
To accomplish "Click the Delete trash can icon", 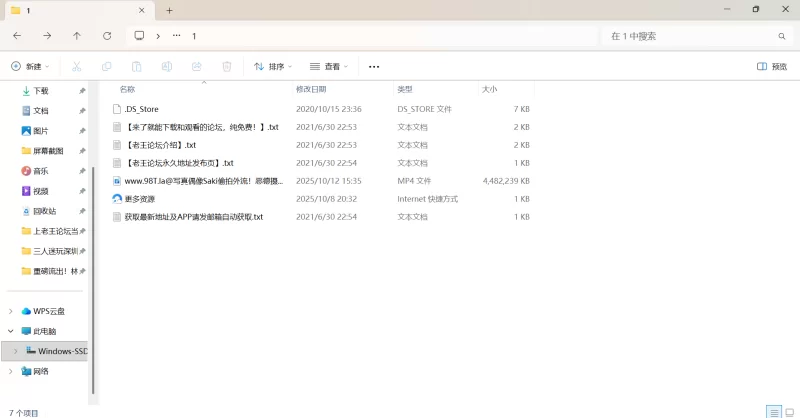I will (x=227, y=67).
